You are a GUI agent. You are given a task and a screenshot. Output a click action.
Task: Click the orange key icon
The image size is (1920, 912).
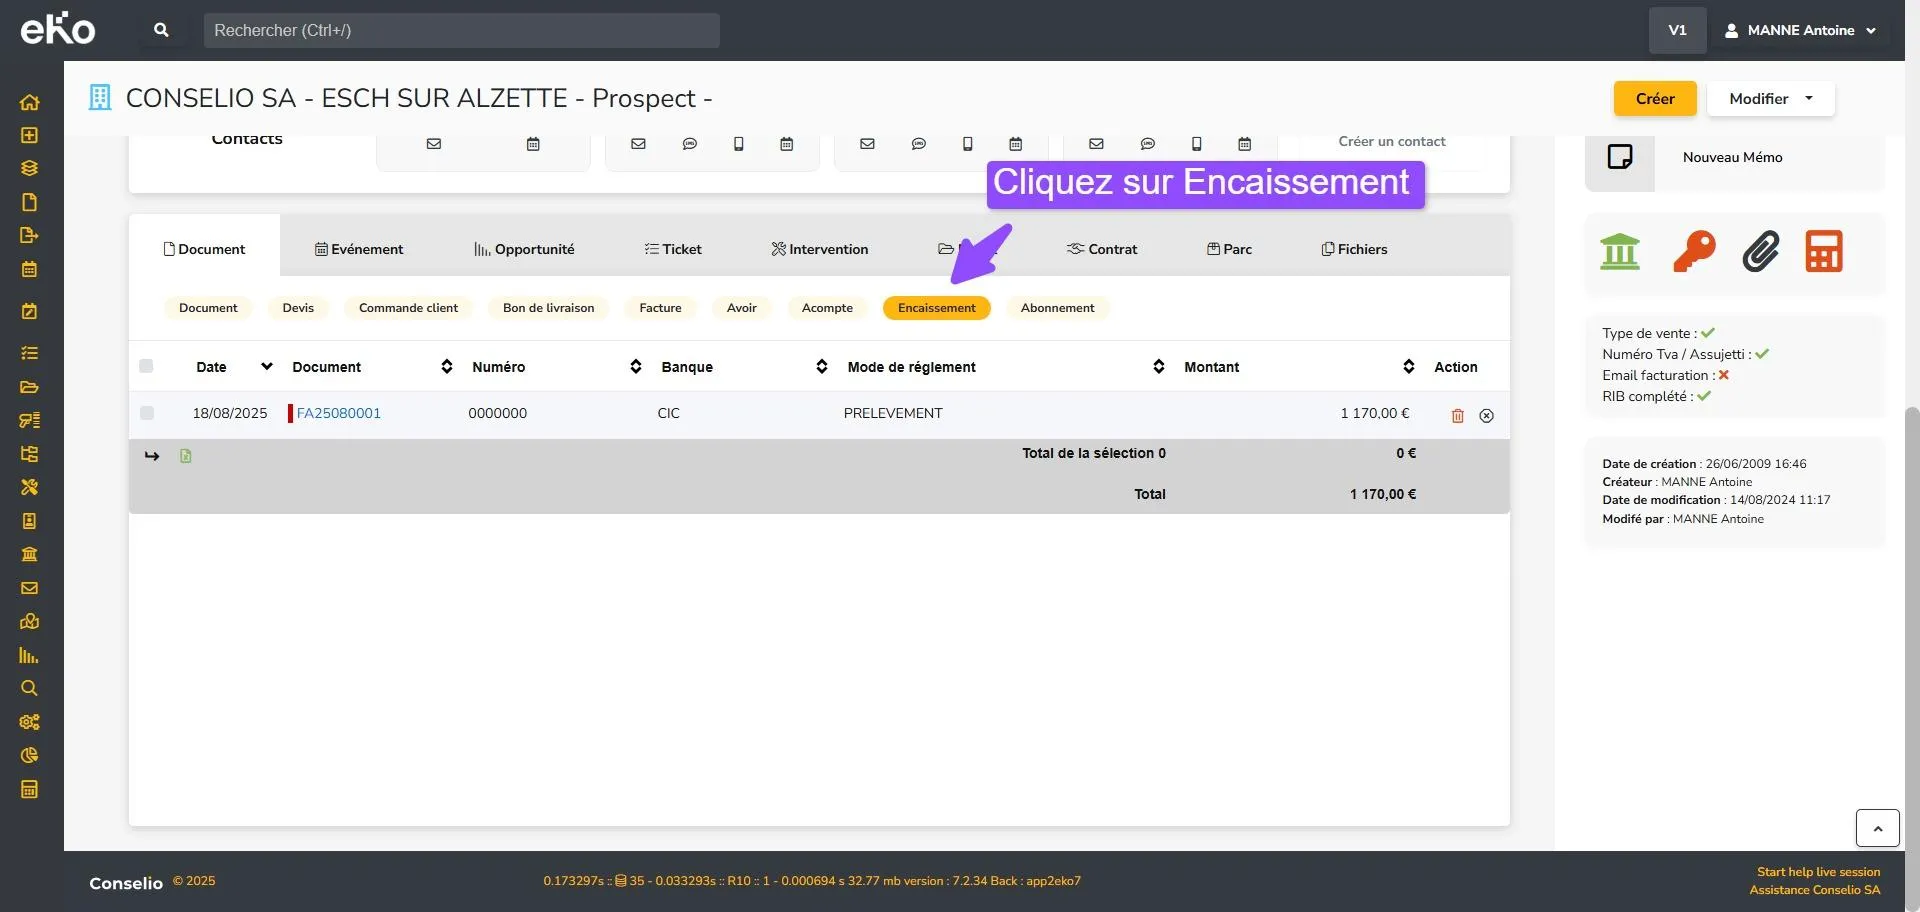pyautogui.click(x=1694, y=251)
